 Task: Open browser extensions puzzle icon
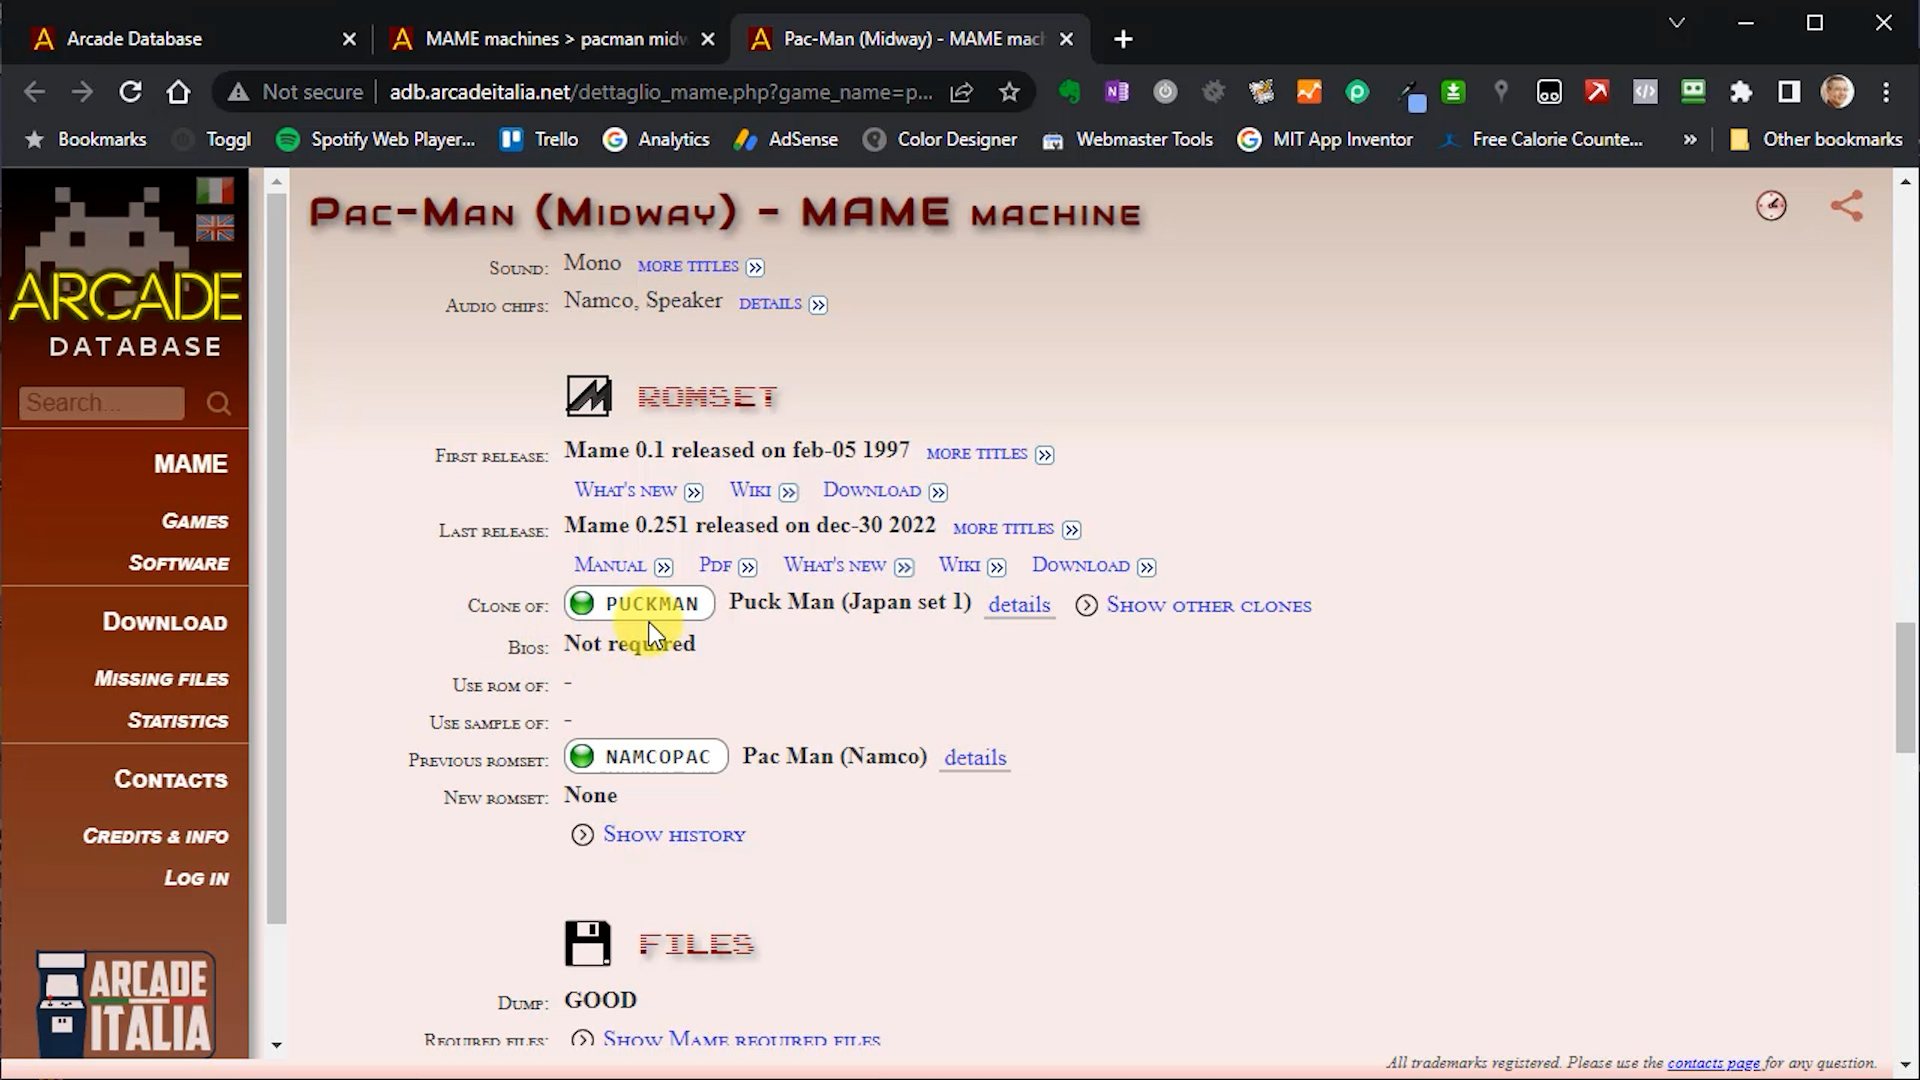pyautogui.click(x=1741, y=92)
